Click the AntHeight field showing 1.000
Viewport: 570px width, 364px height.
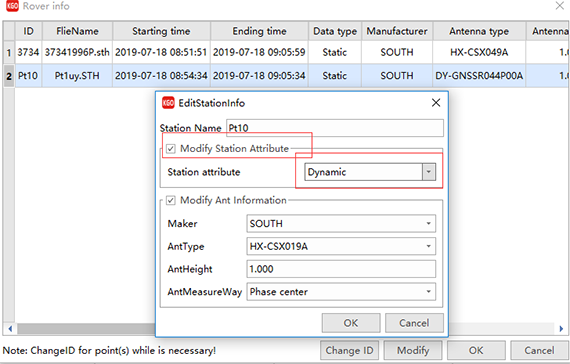[x=341, y=269]
